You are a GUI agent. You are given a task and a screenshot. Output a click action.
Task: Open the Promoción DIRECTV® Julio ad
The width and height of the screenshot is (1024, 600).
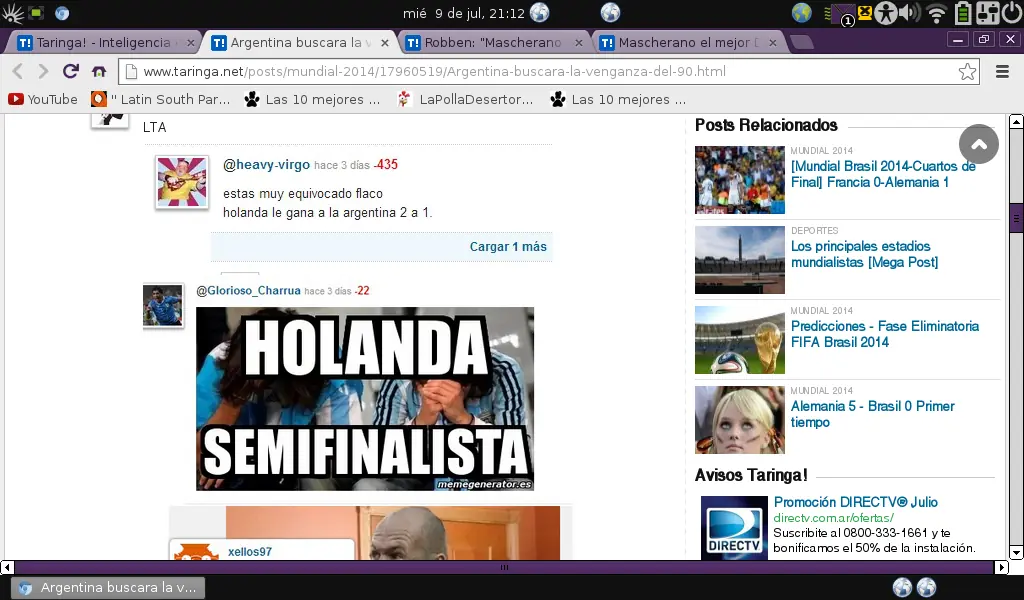click(856, 502)
